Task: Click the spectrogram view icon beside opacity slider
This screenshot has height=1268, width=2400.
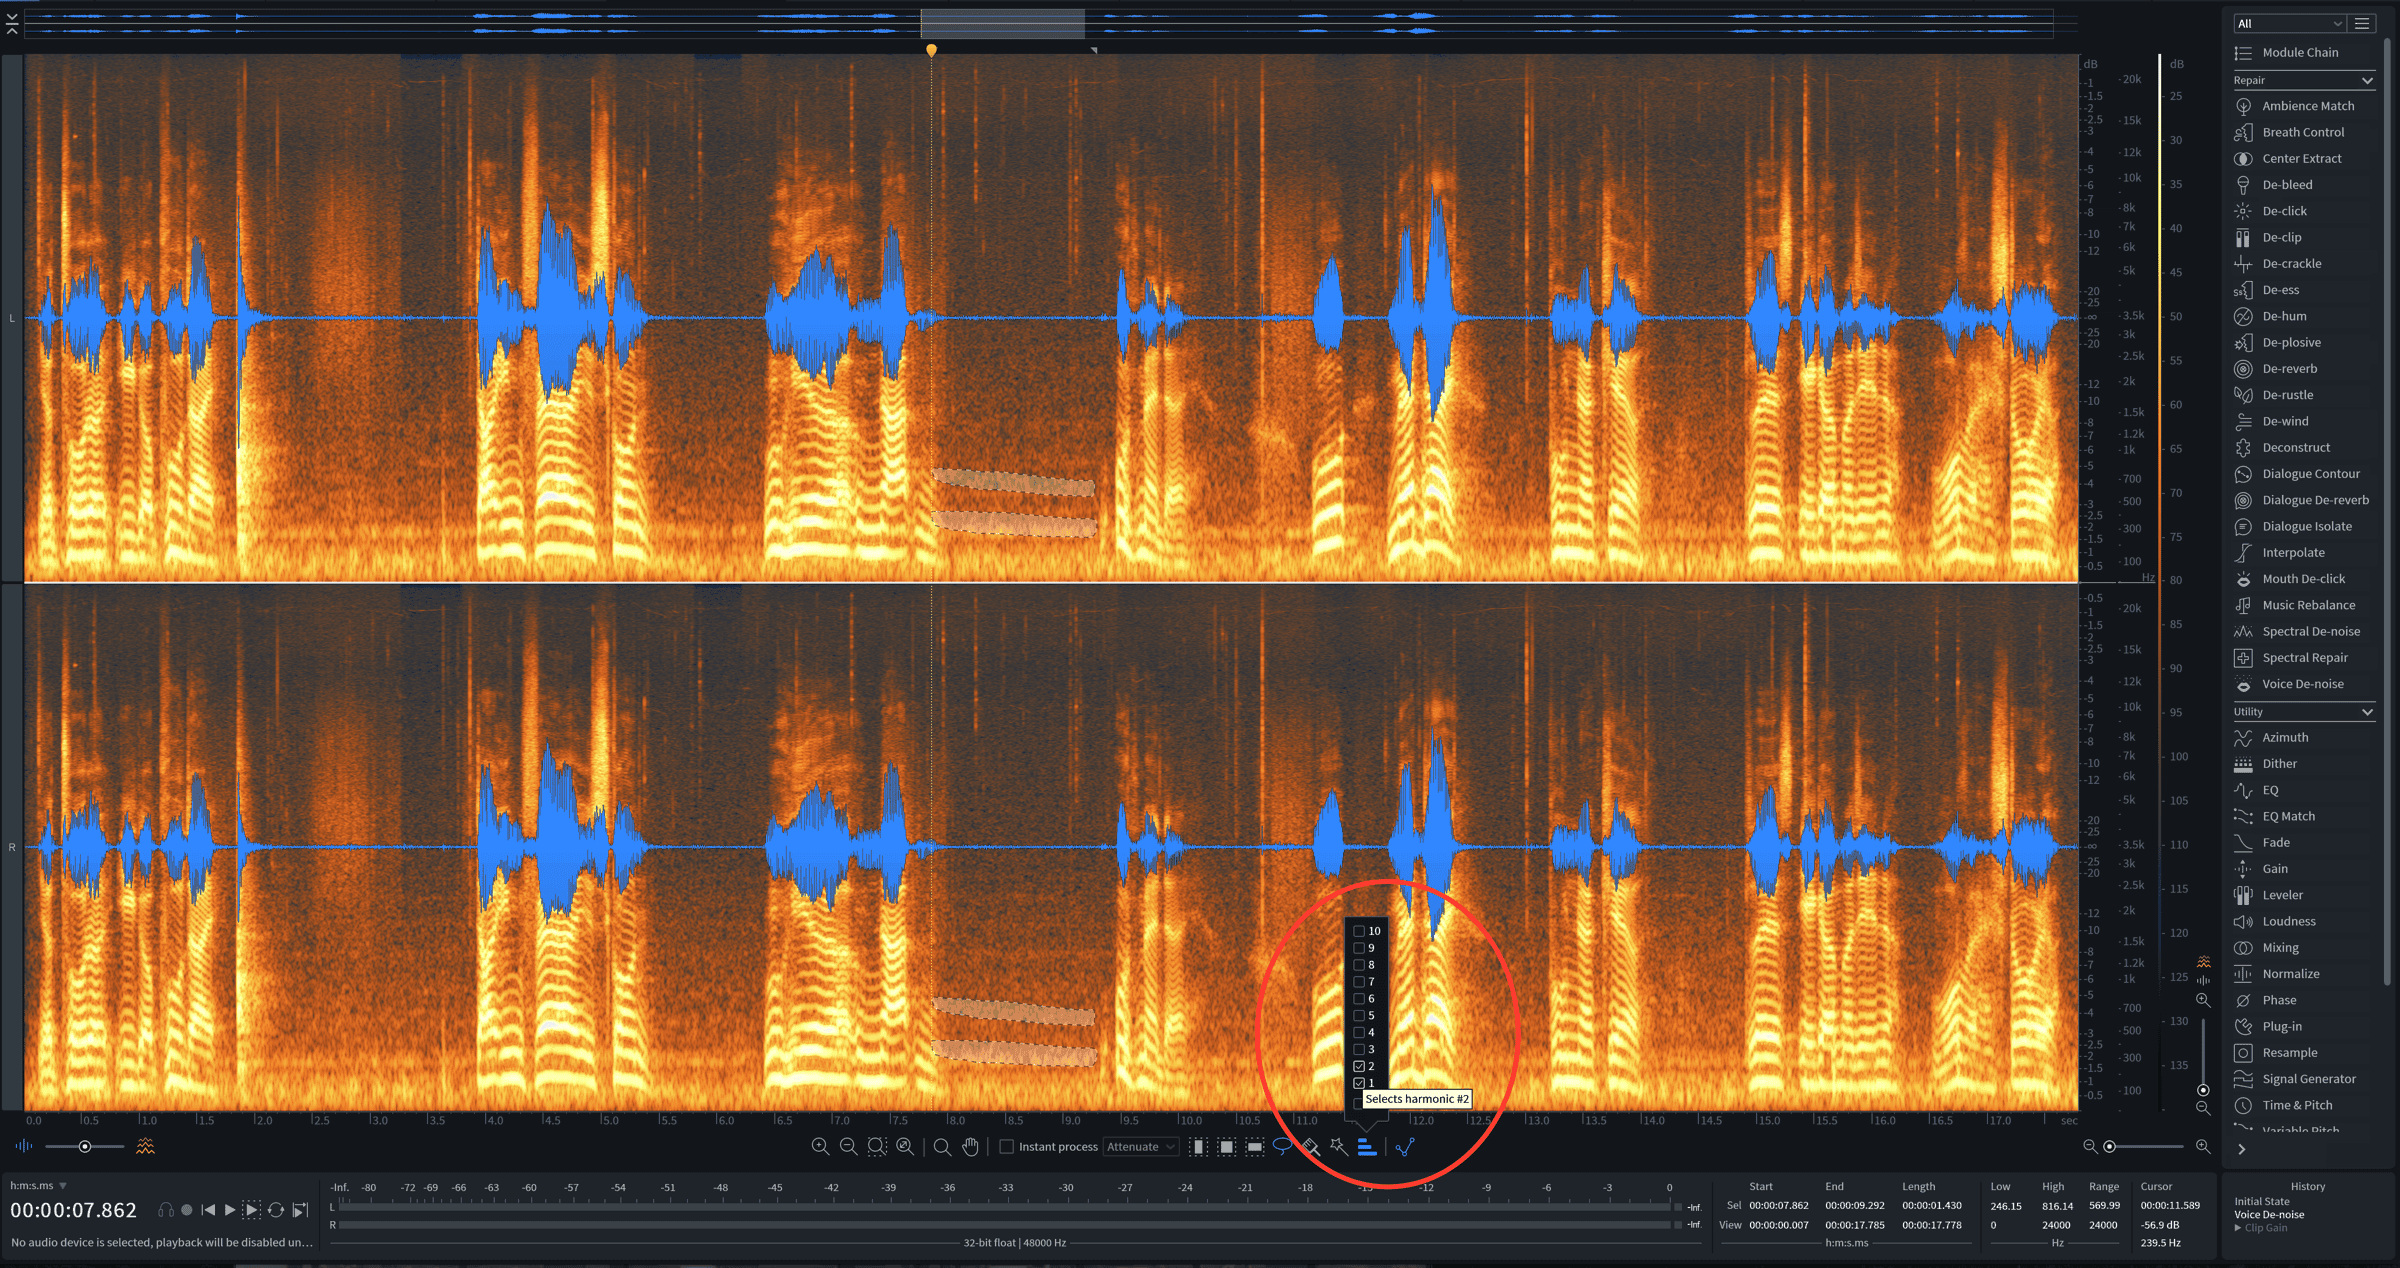Action: (145, 1146)
